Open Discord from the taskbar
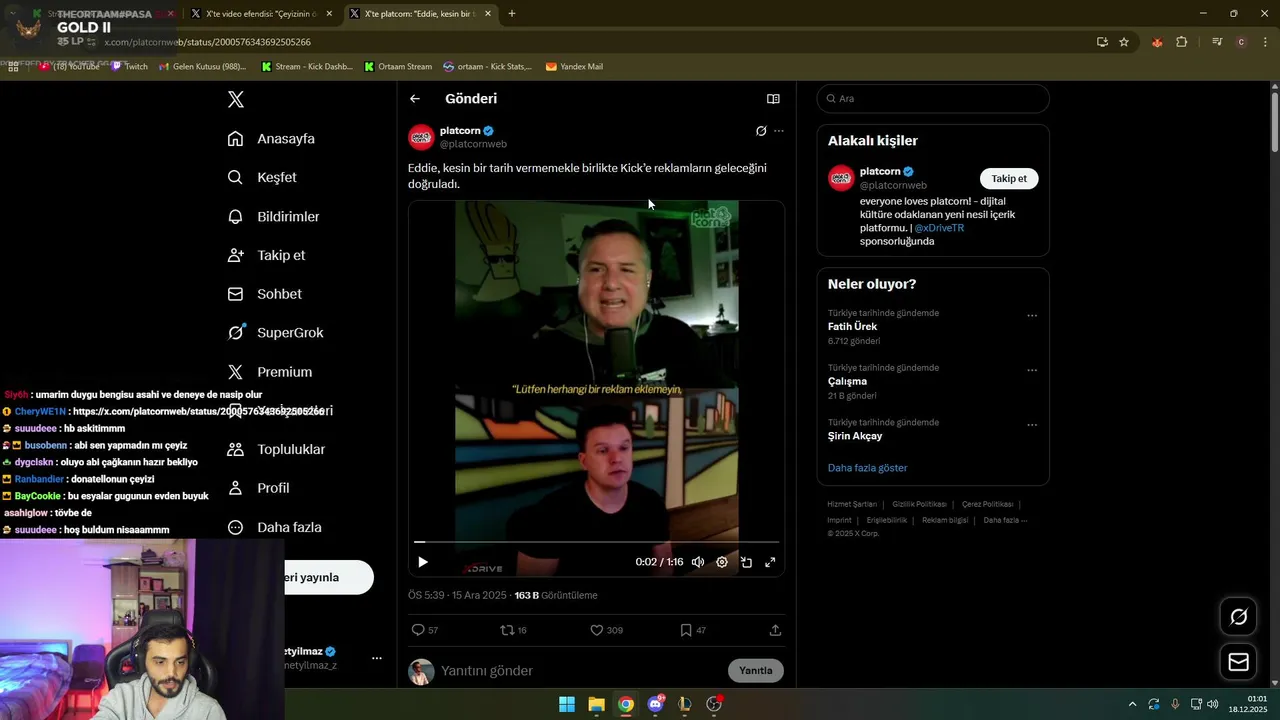The height and width of the screenshot is (720, 1280). point(655,704)
